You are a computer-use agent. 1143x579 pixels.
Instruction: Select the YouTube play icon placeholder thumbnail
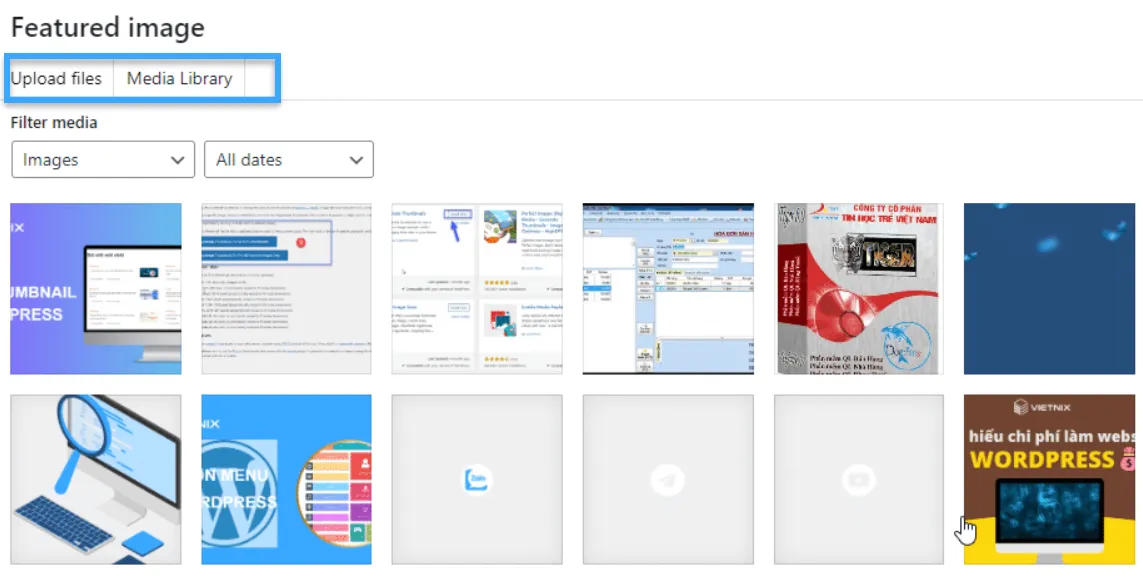(859, 480)
